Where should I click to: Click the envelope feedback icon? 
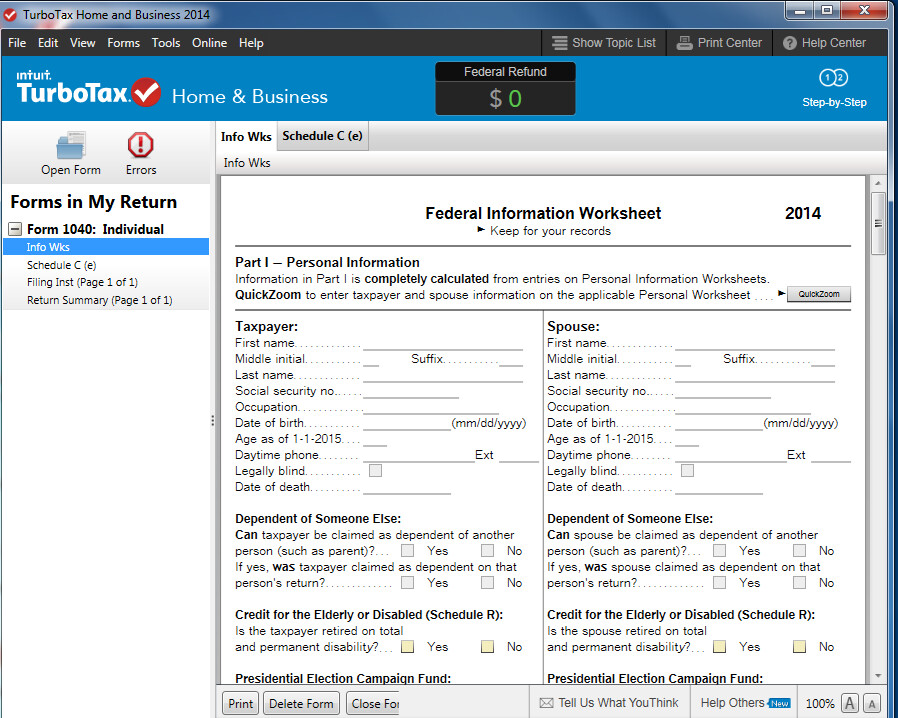point(546,703)
